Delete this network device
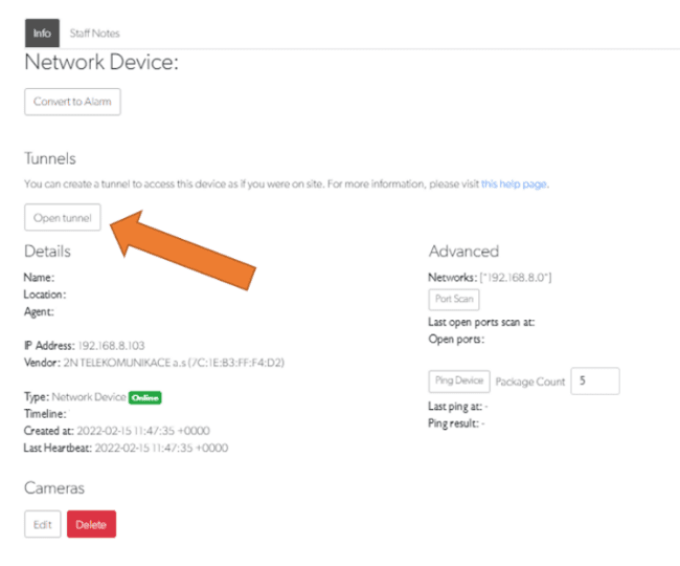The height and width of the screenshot is (566, 680). click(x=91, y=523)
